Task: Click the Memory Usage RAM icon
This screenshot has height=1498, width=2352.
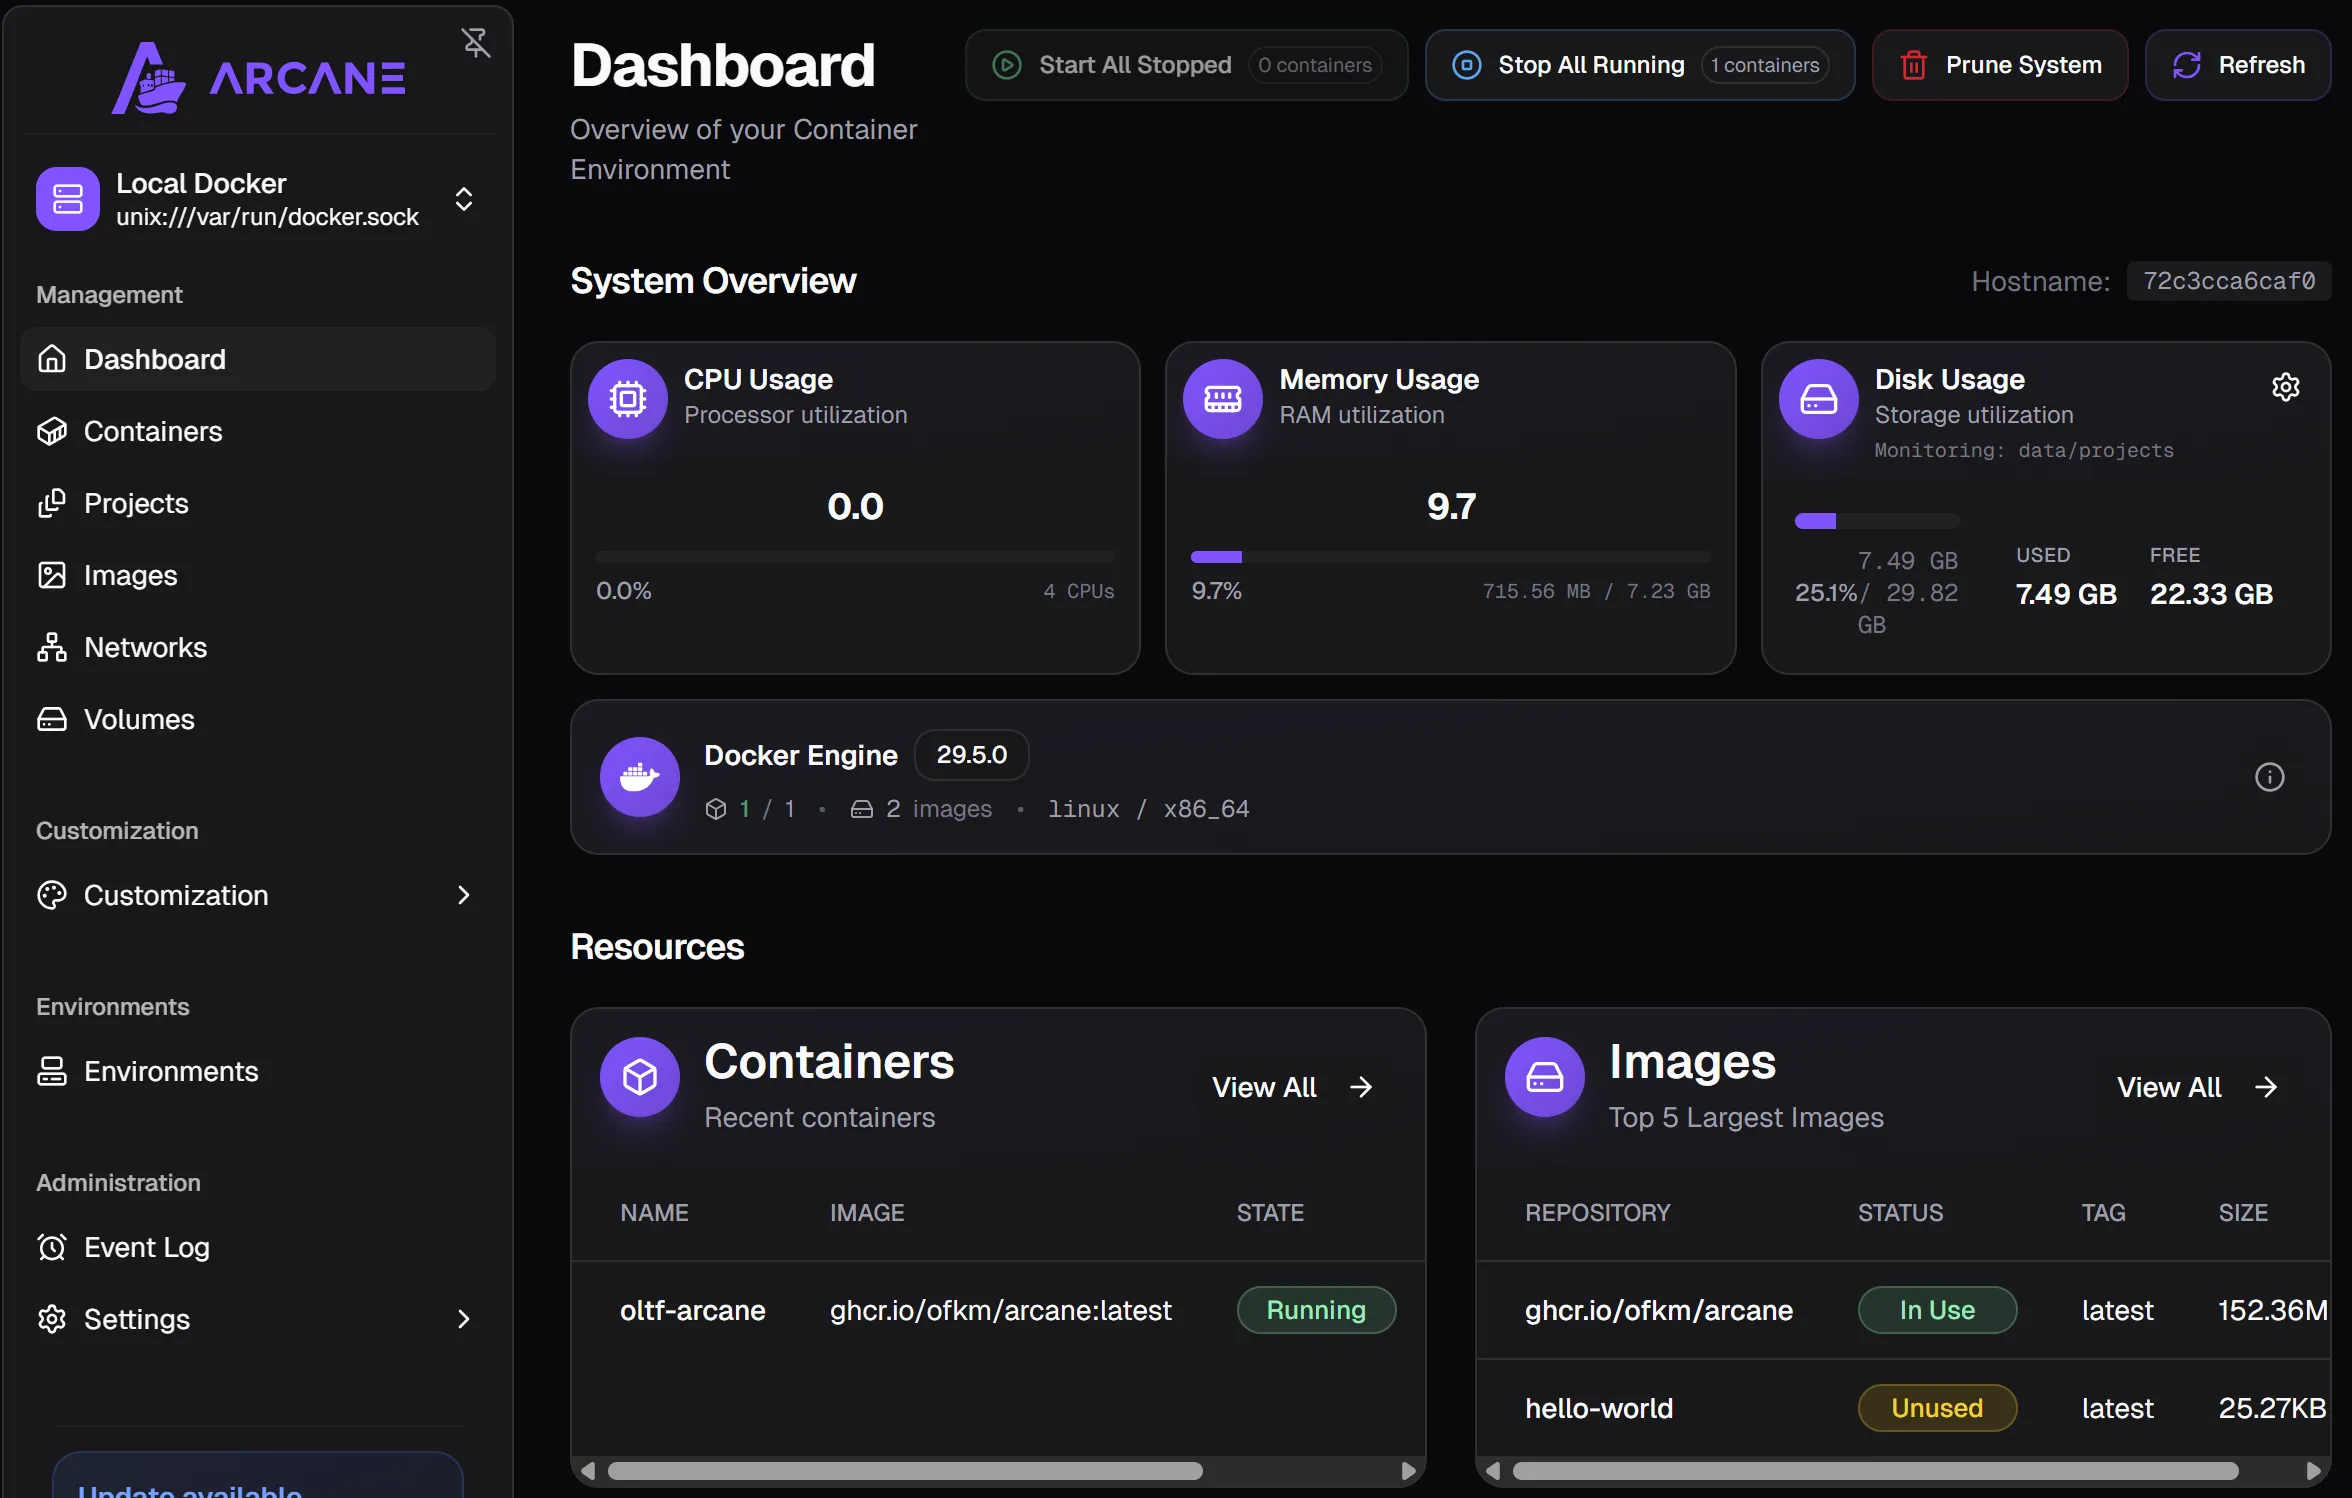Action: click(1223, 399)
